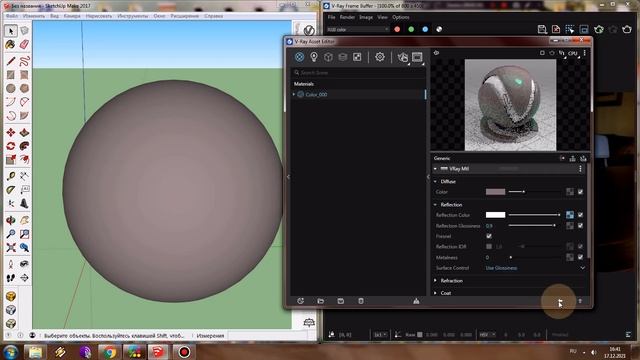Open V-Ray Settings gear icon
This screenshot has width=640, height=360.
pyautogui.click(x=380, y=57)
